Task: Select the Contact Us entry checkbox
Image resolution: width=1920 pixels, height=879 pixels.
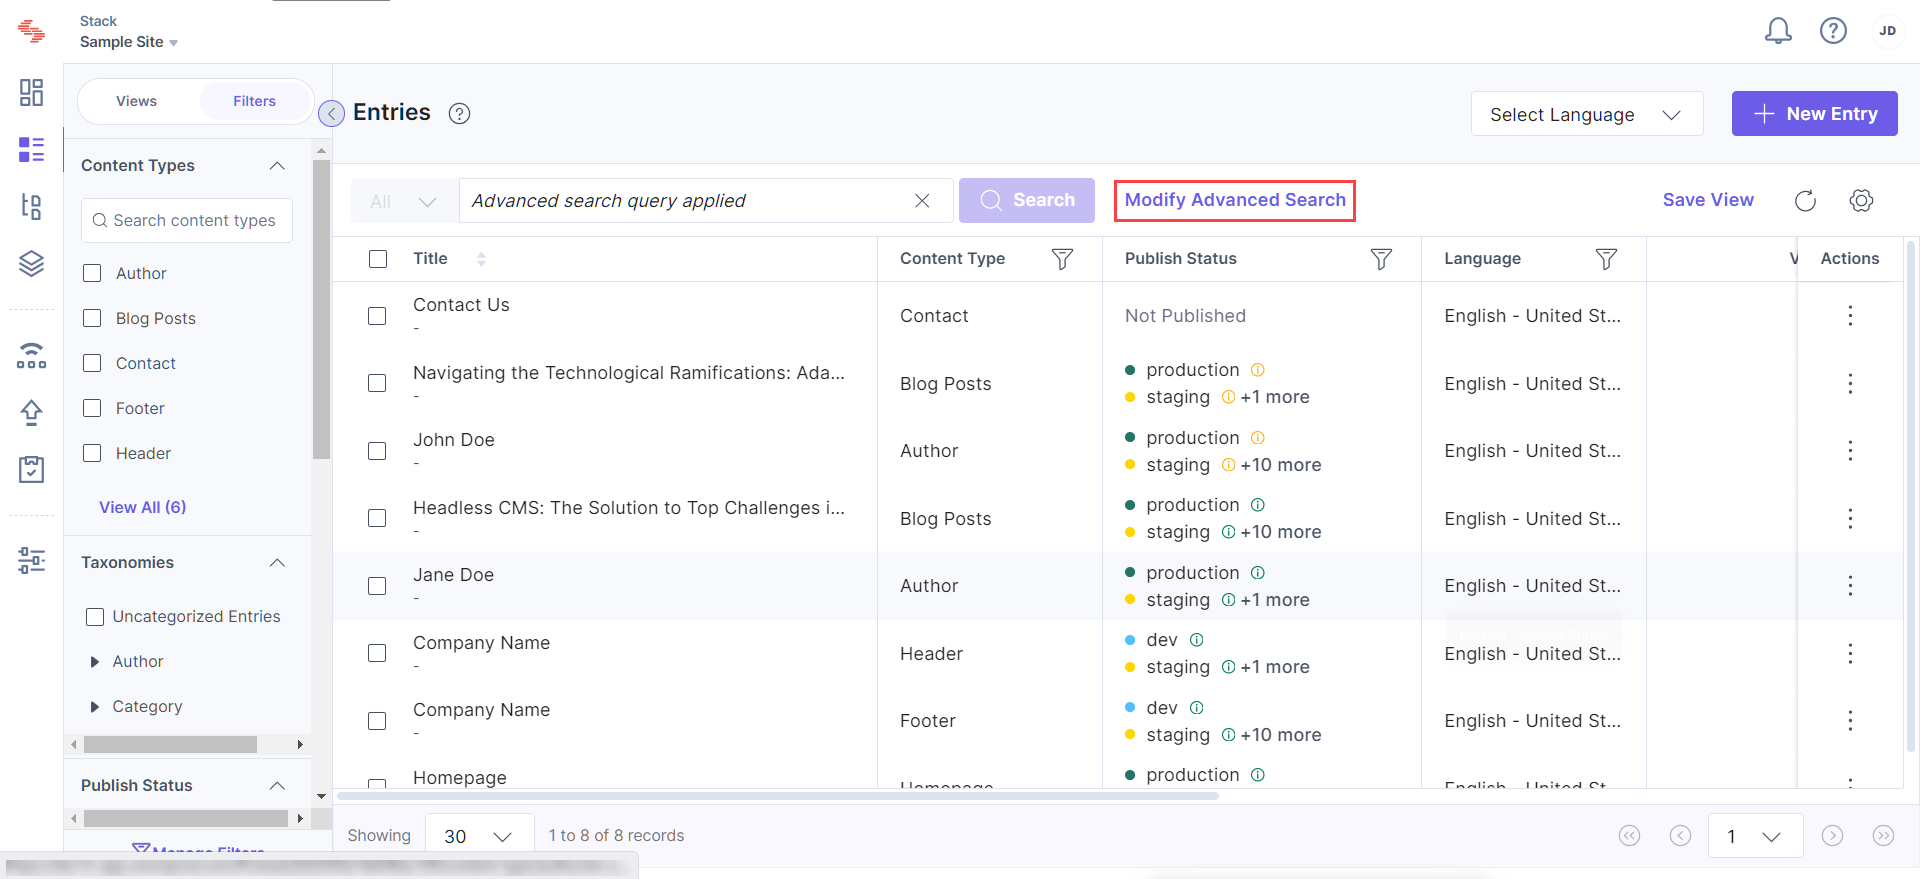Action: (x=377, y=316)
